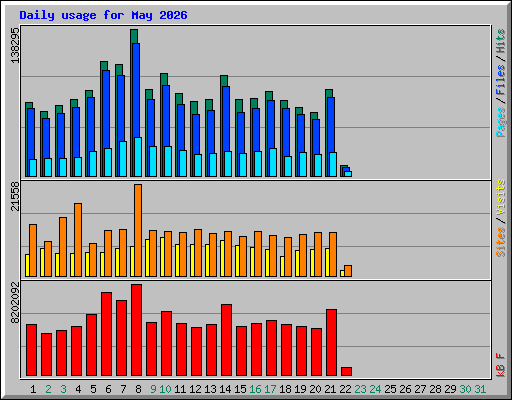
Task: Click day 24 on the x-axis
Action: pyautogui.click(x=375, y=389)
